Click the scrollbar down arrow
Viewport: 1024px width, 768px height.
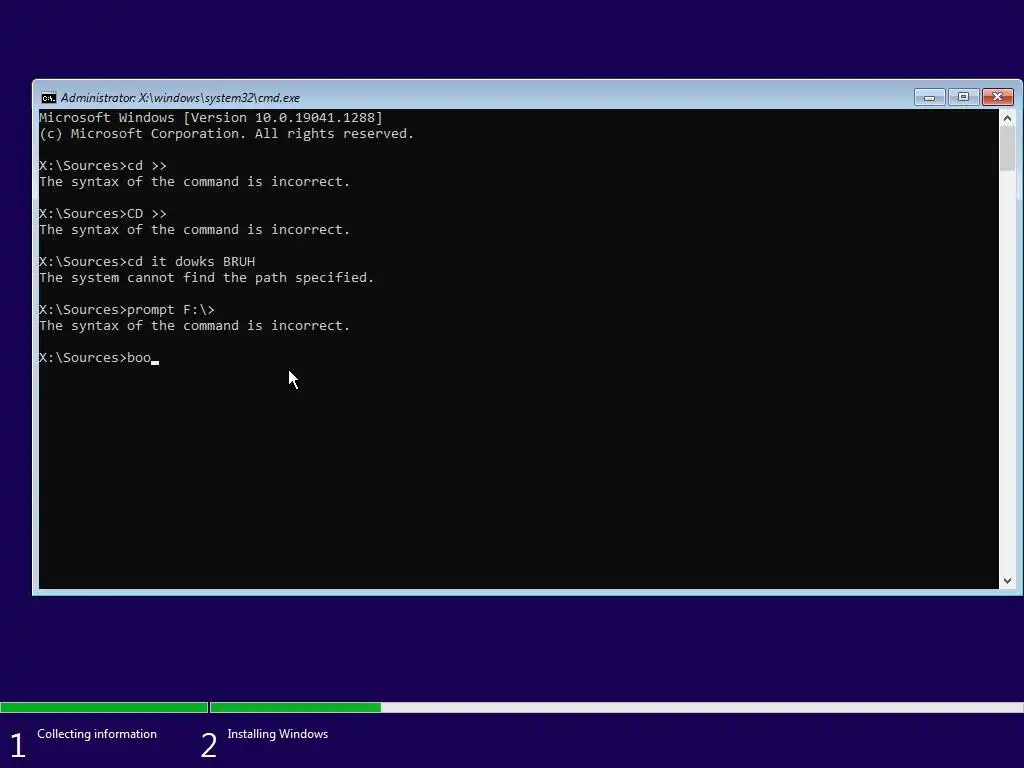(1007, 581)
